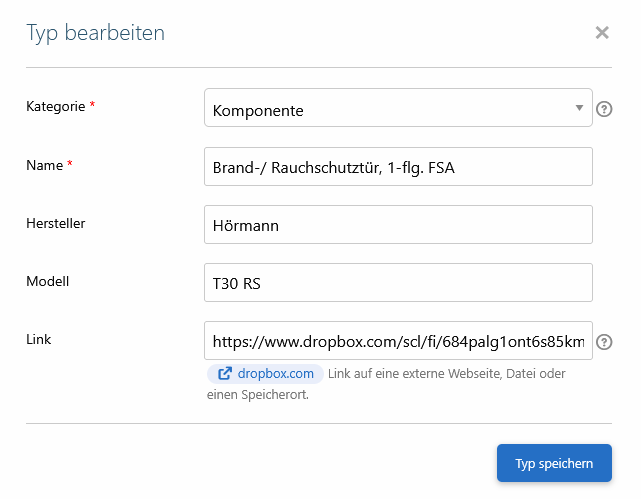The width and height of the screenshot is (641, 499).
Task: Click the hint text about externe Webseite
Action: pyautogui.click(x=445, y=374)
